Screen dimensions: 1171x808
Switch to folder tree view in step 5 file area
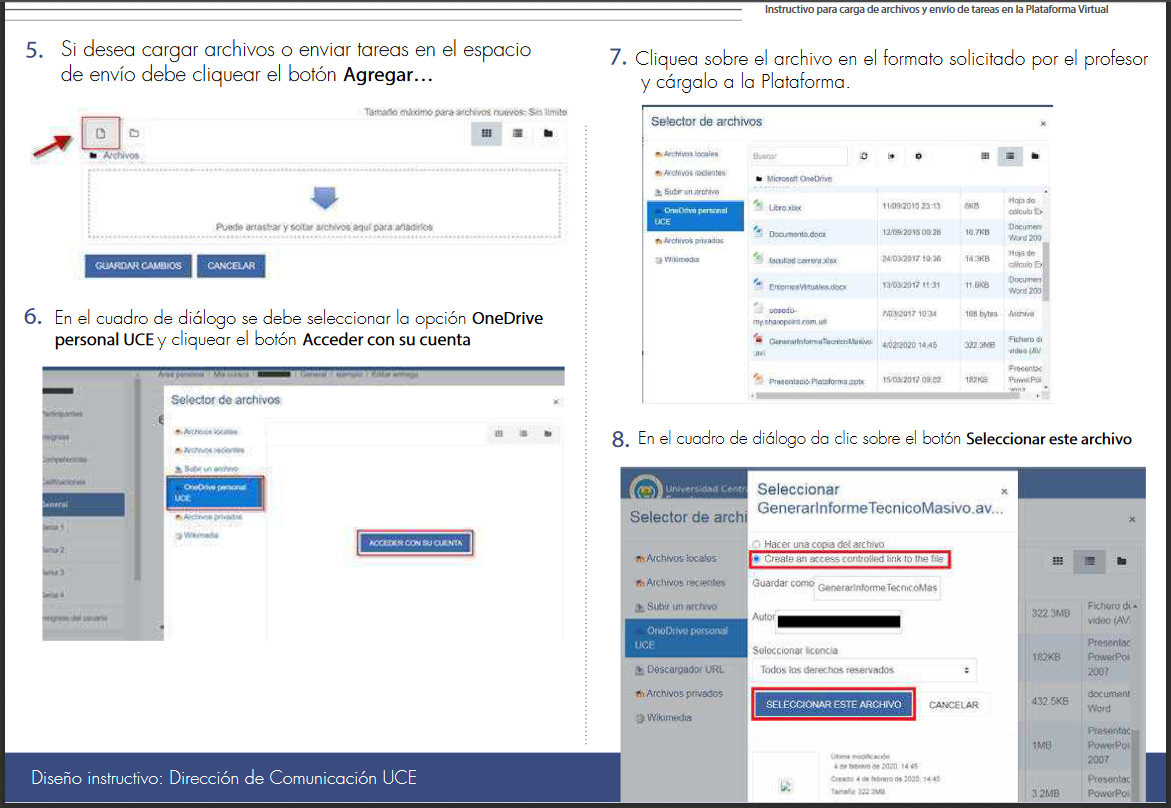click(548, 133)
